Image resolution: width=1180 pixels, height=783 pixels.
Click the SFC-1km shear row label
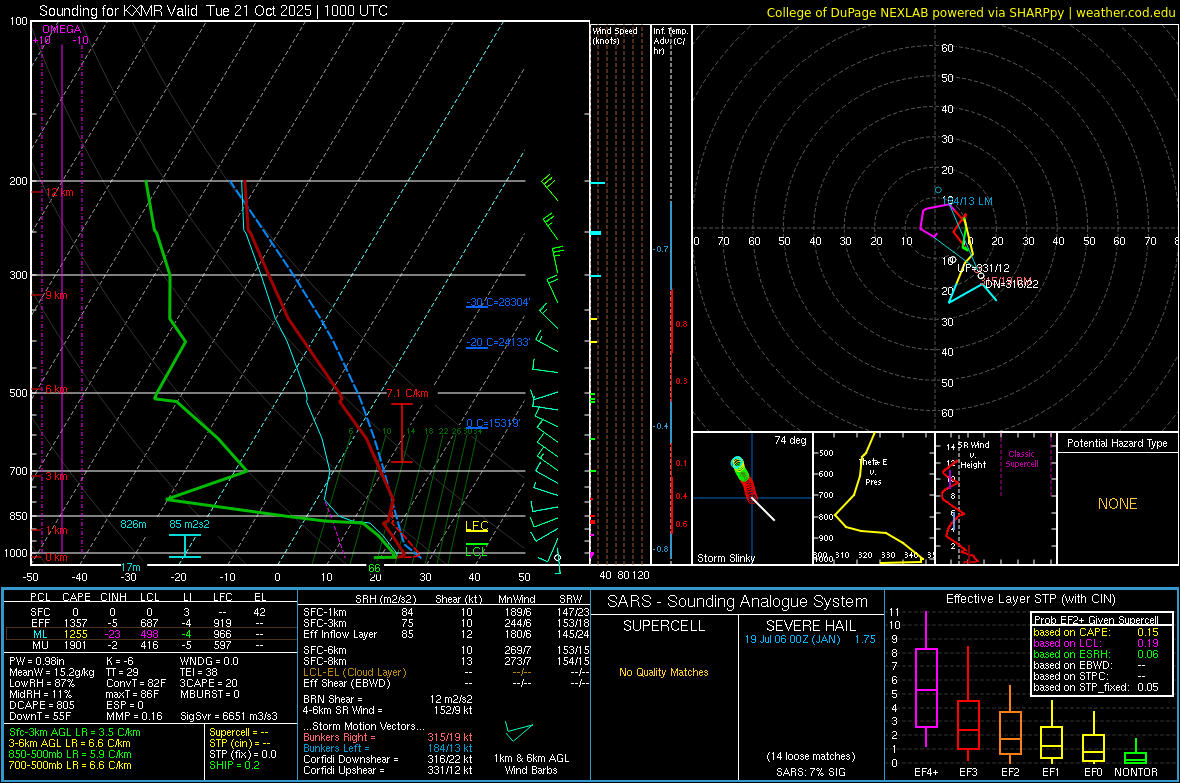[324, 612]
